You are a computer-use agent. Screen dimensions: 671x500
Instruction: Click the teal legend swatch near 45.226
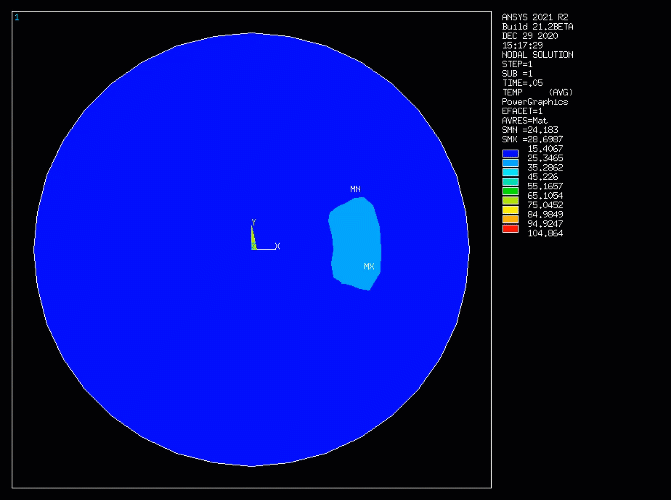point(510,182)
